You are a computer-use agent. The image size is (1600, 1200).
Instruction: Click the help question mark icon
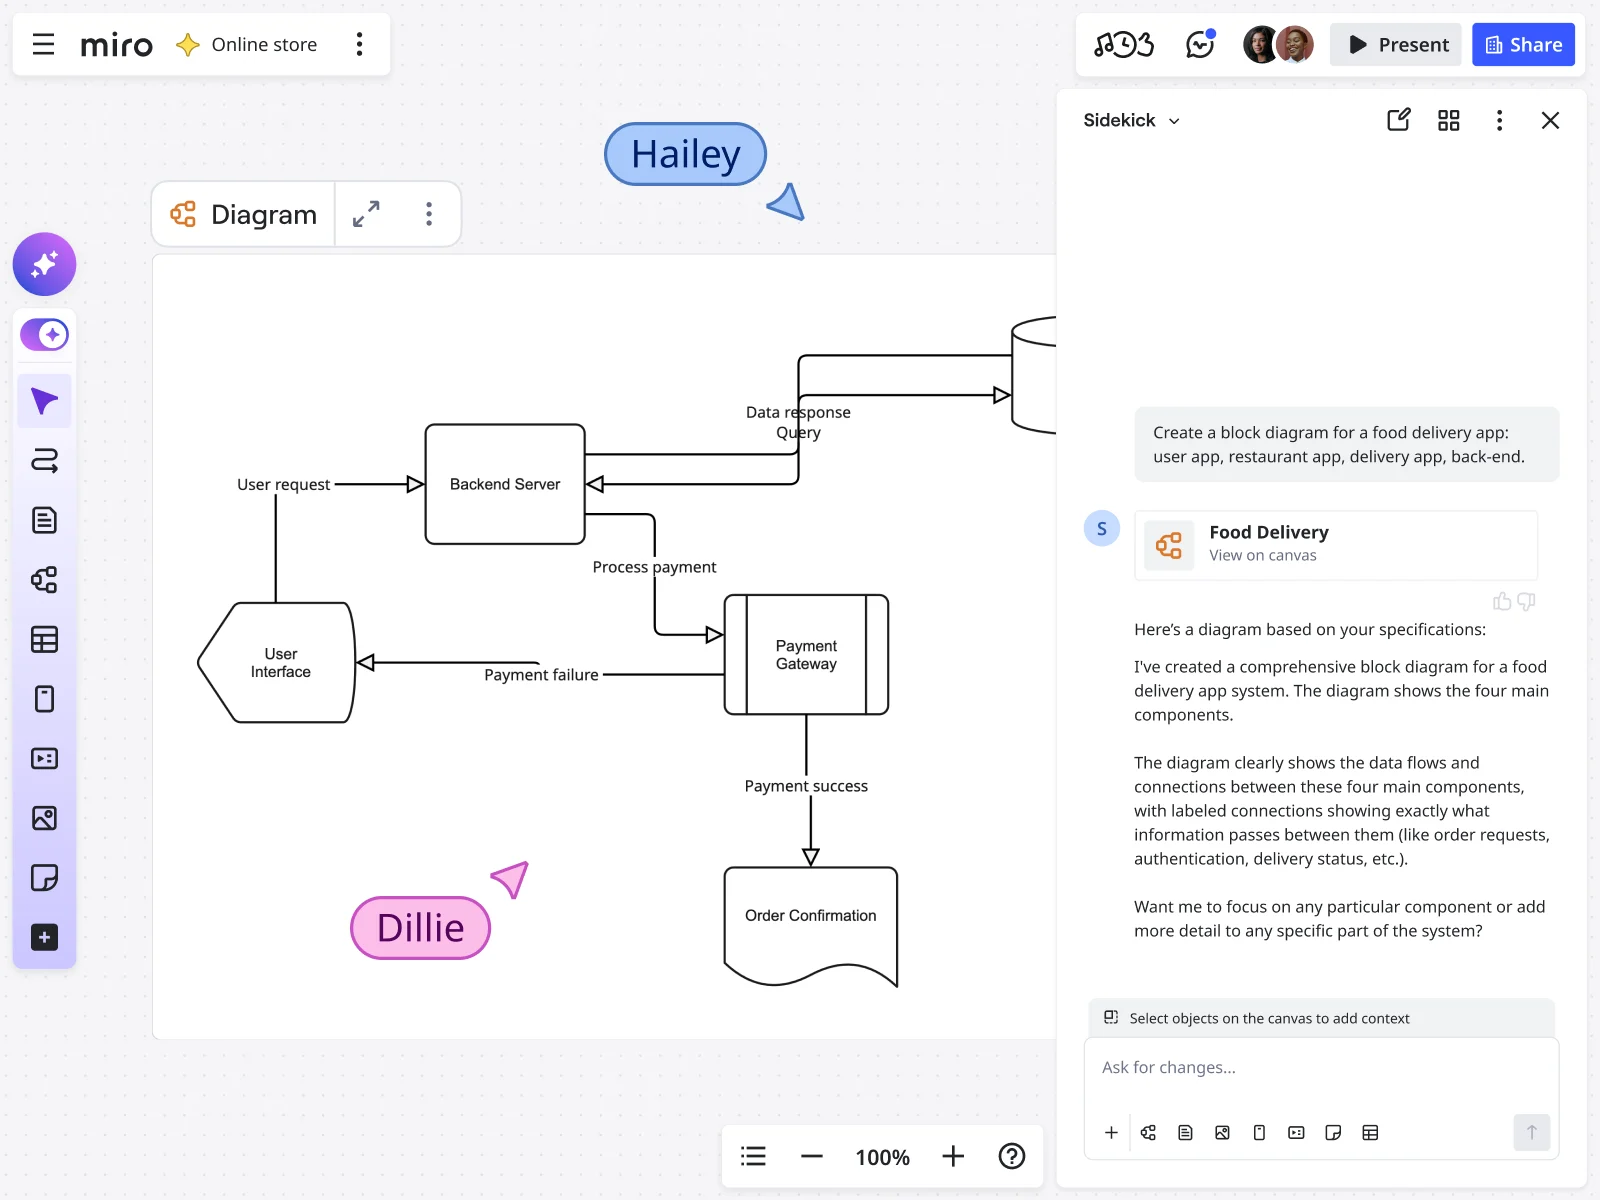tap(1012, 1156)
